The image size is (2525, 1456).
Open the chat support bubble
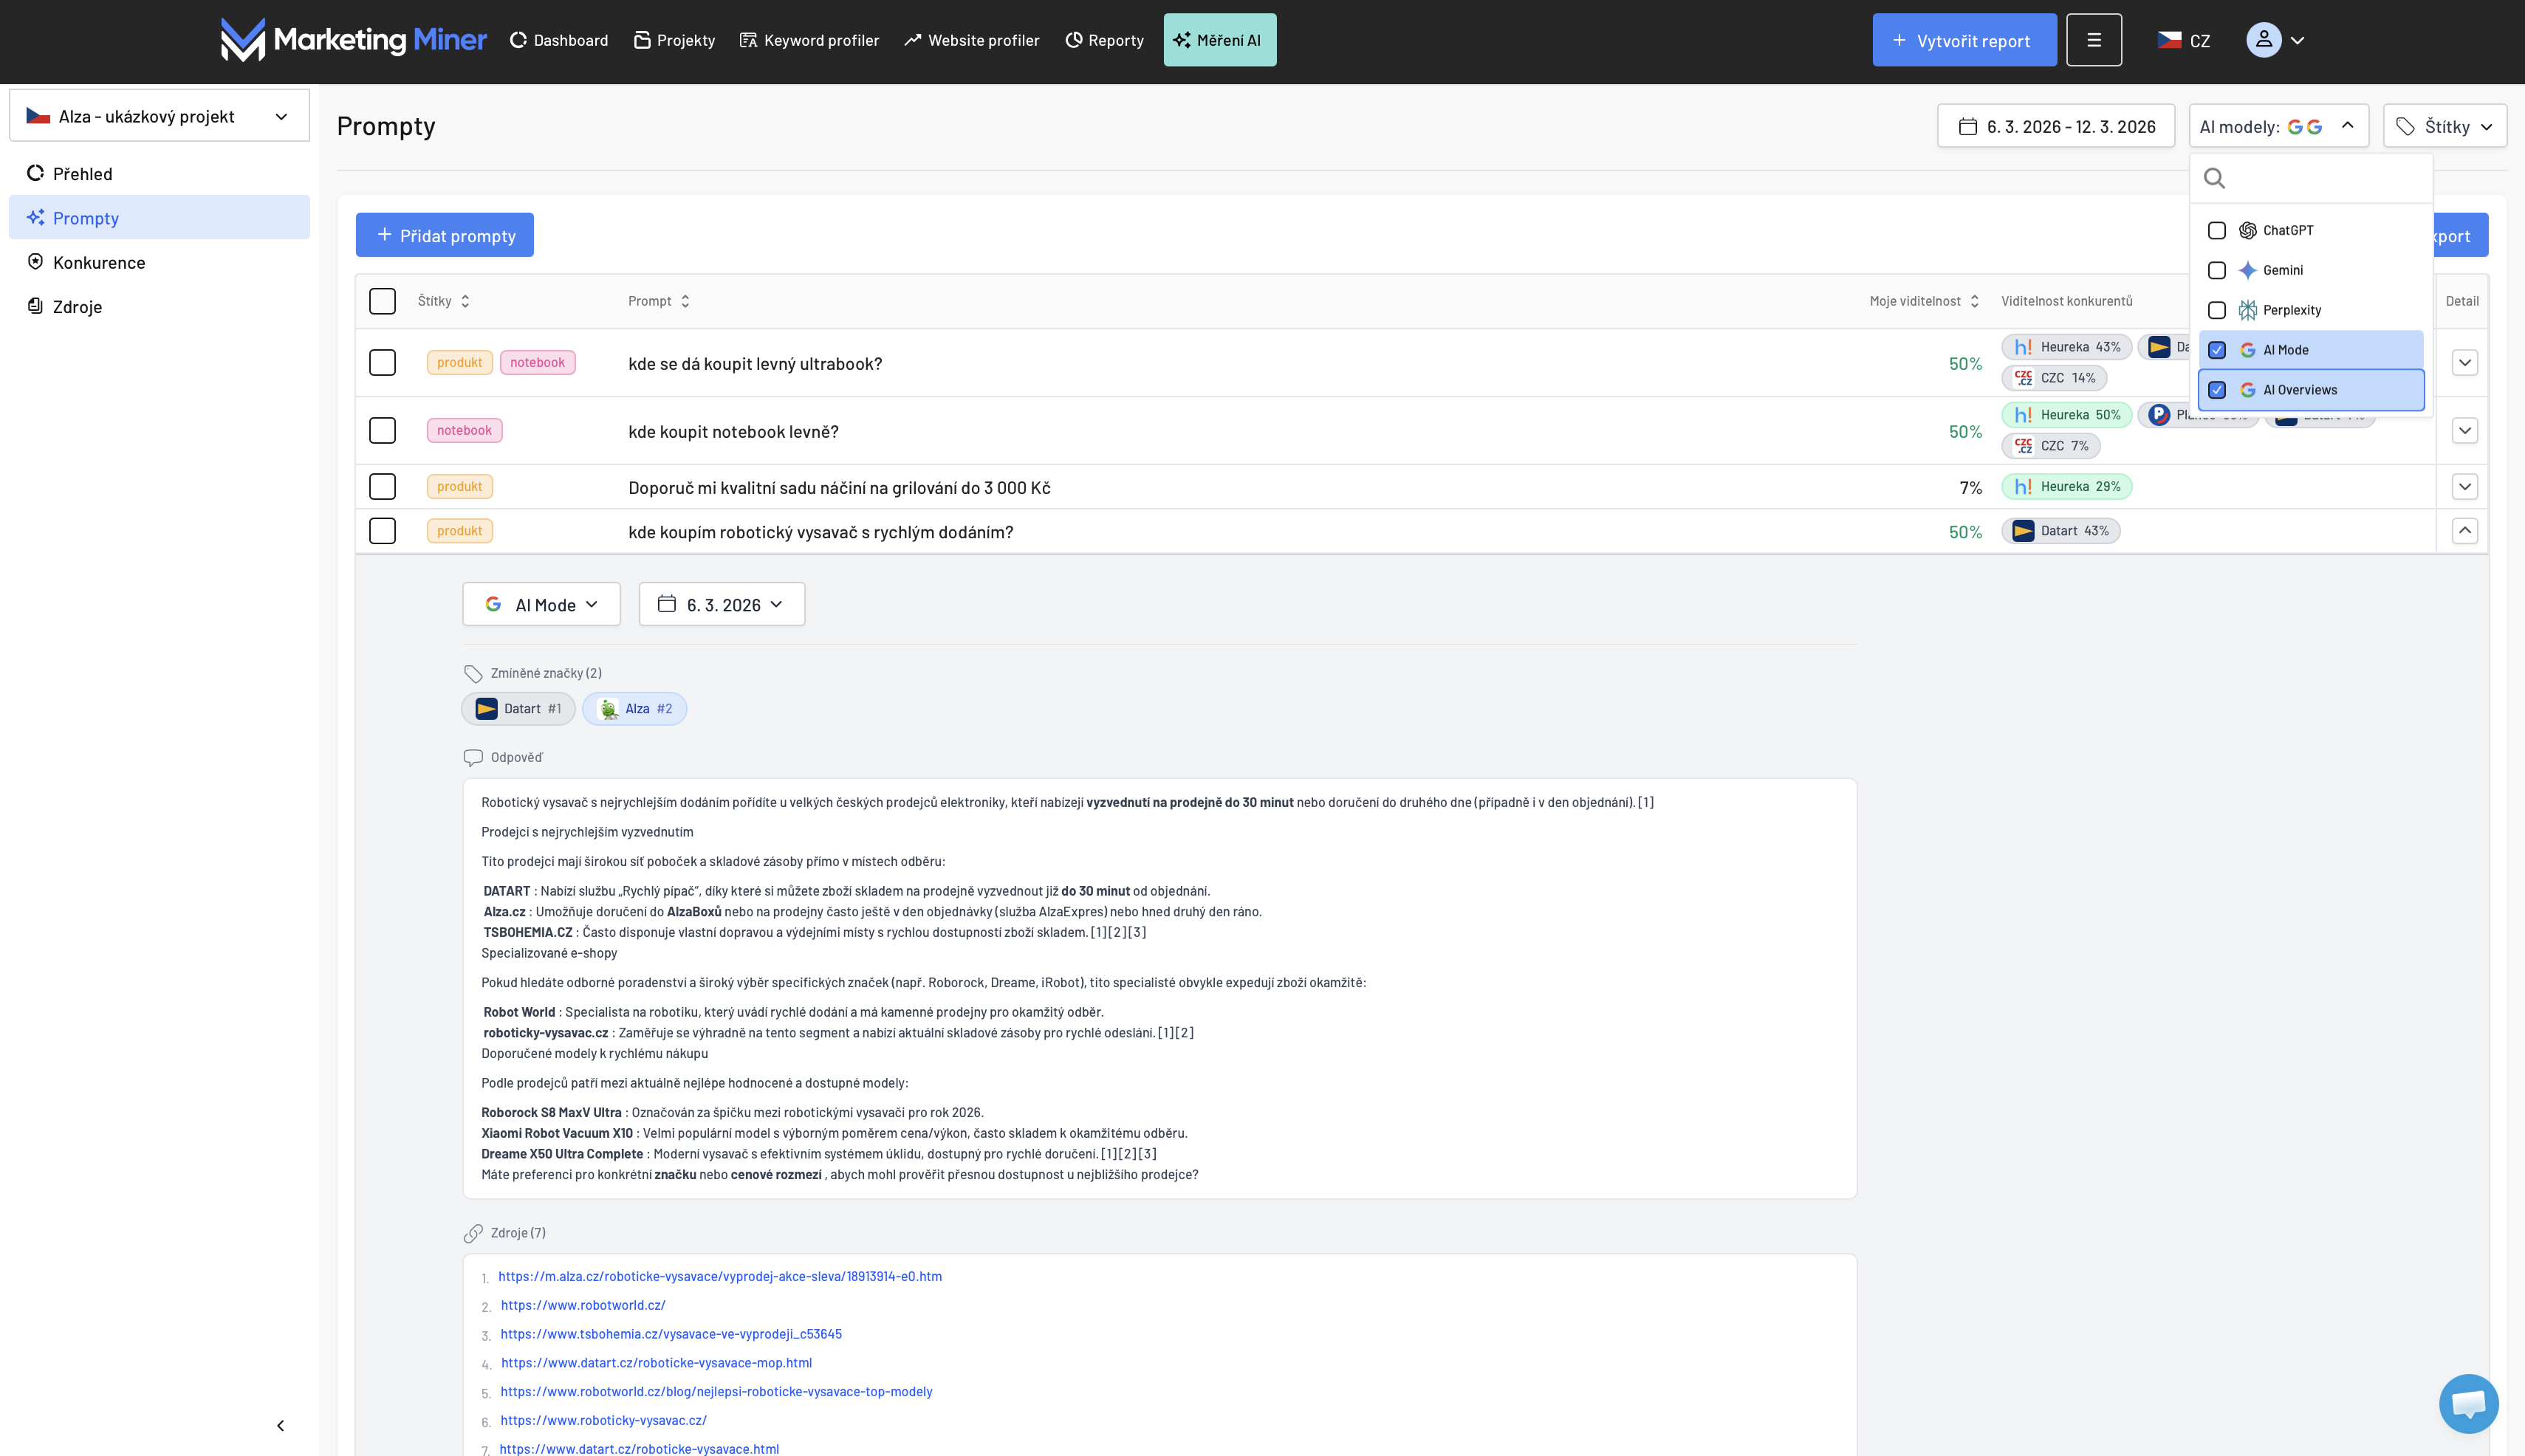tap(2468, 1403)
